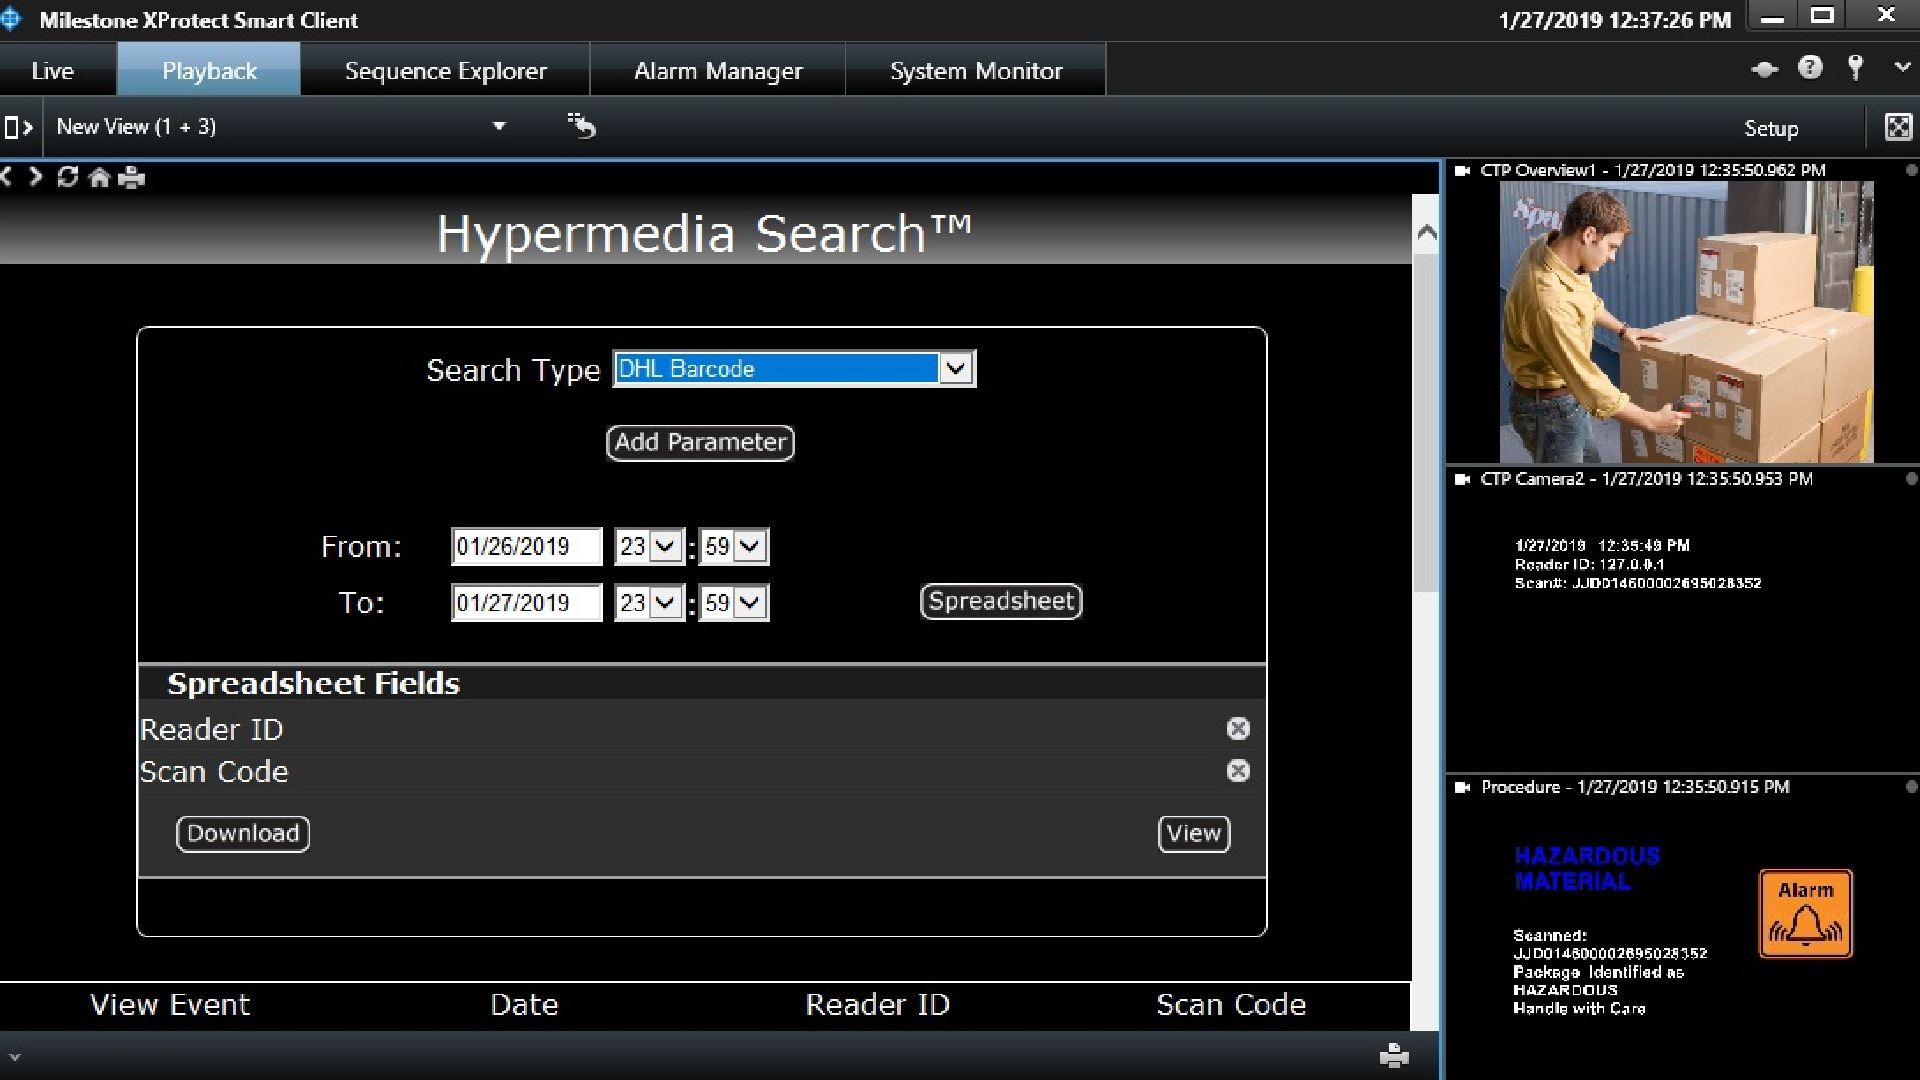Refresh the Hypermedia Search page
Viewport: 1920px width, 1080px height.
click(67, 177)
